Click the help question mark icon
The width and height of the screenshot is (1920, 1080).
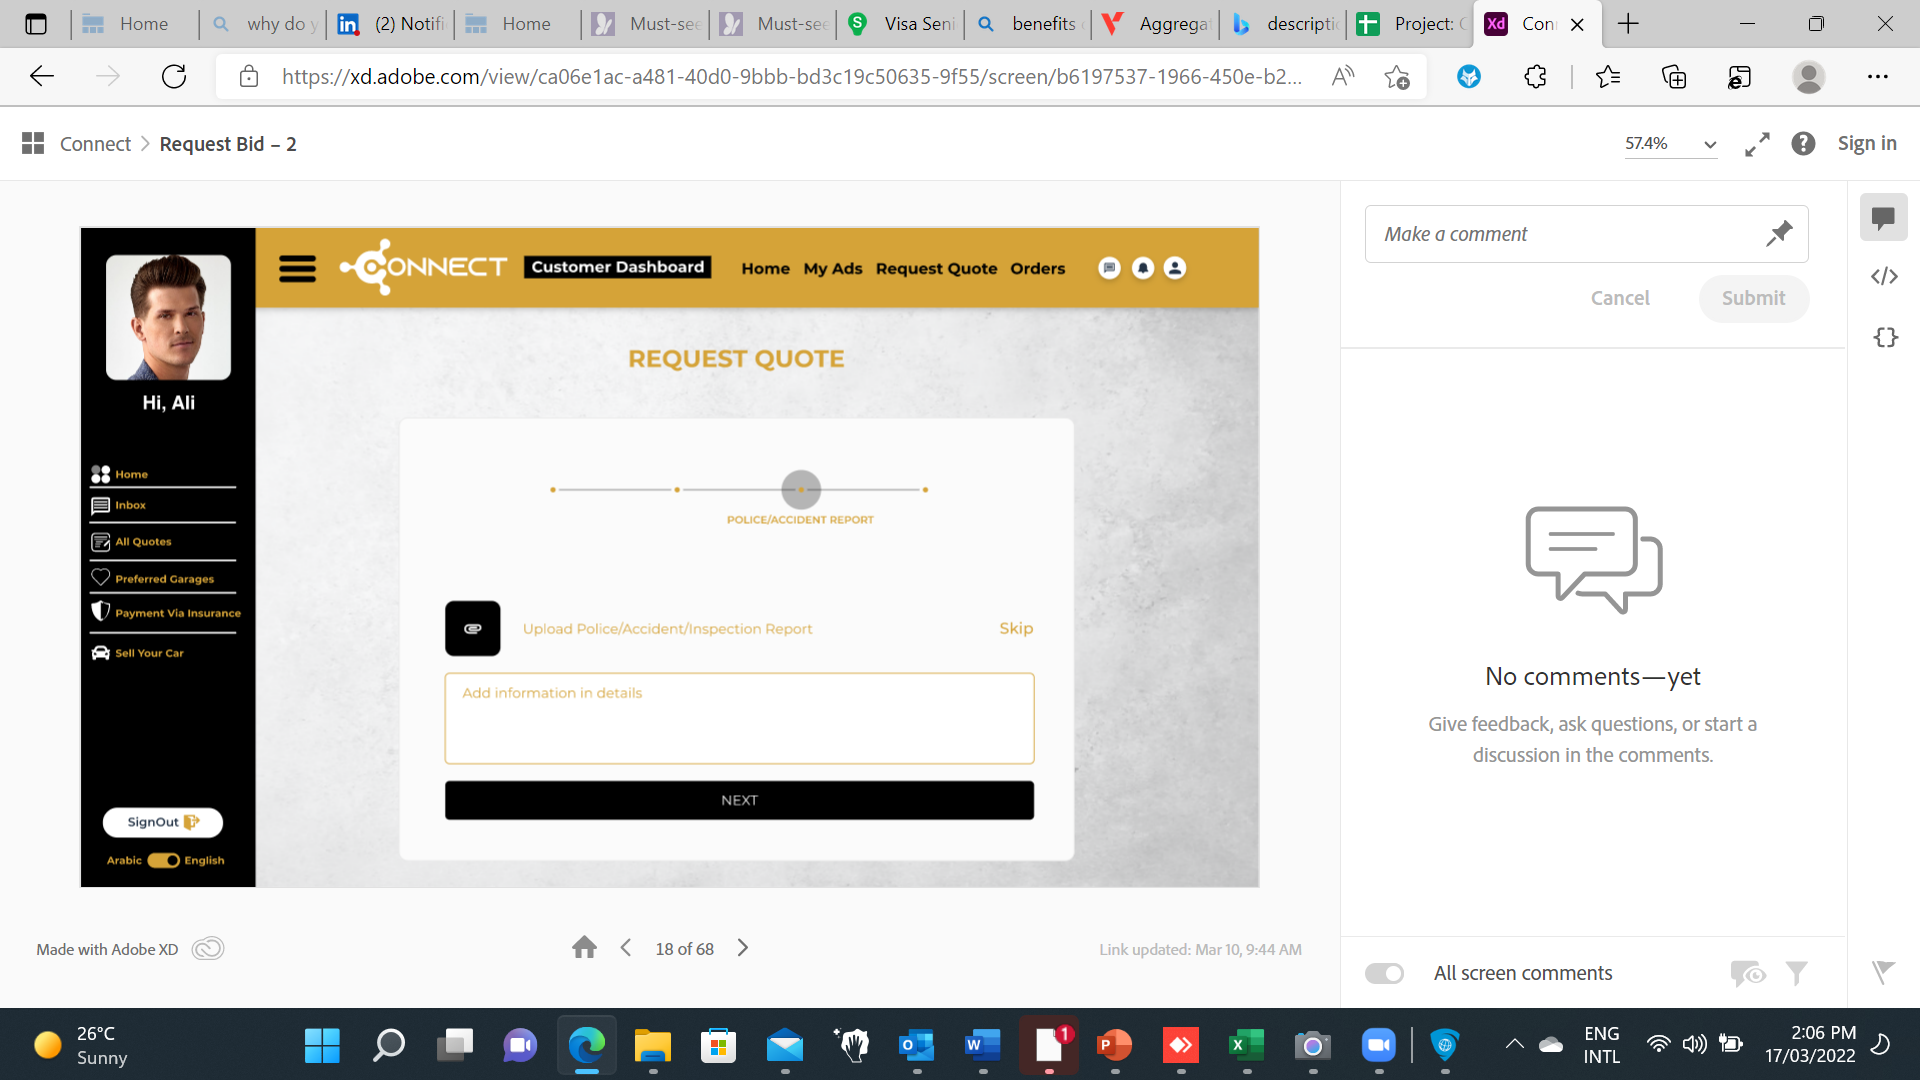pos(1803,144)
